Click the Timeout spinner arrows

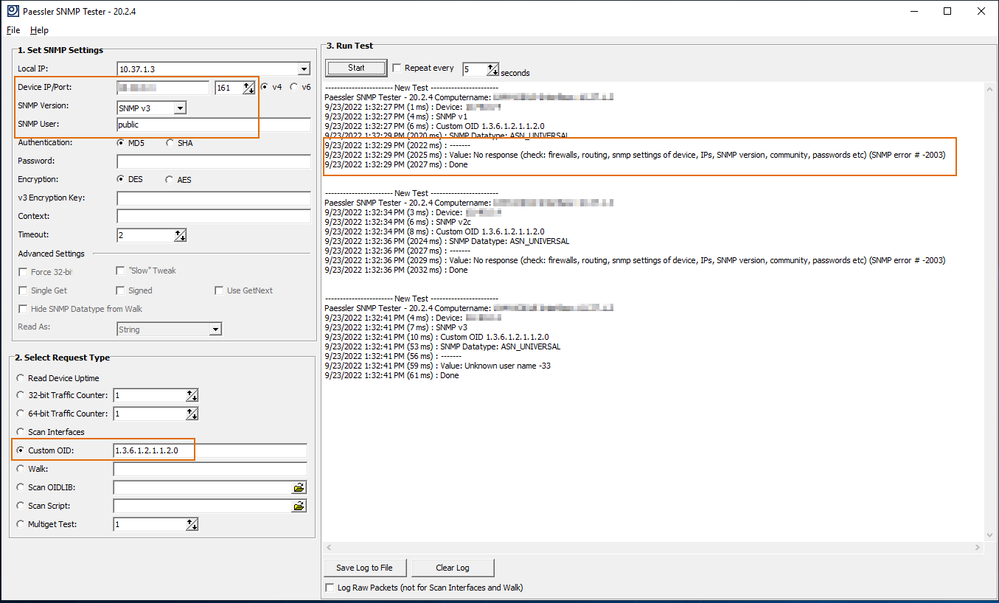[180, 235]
